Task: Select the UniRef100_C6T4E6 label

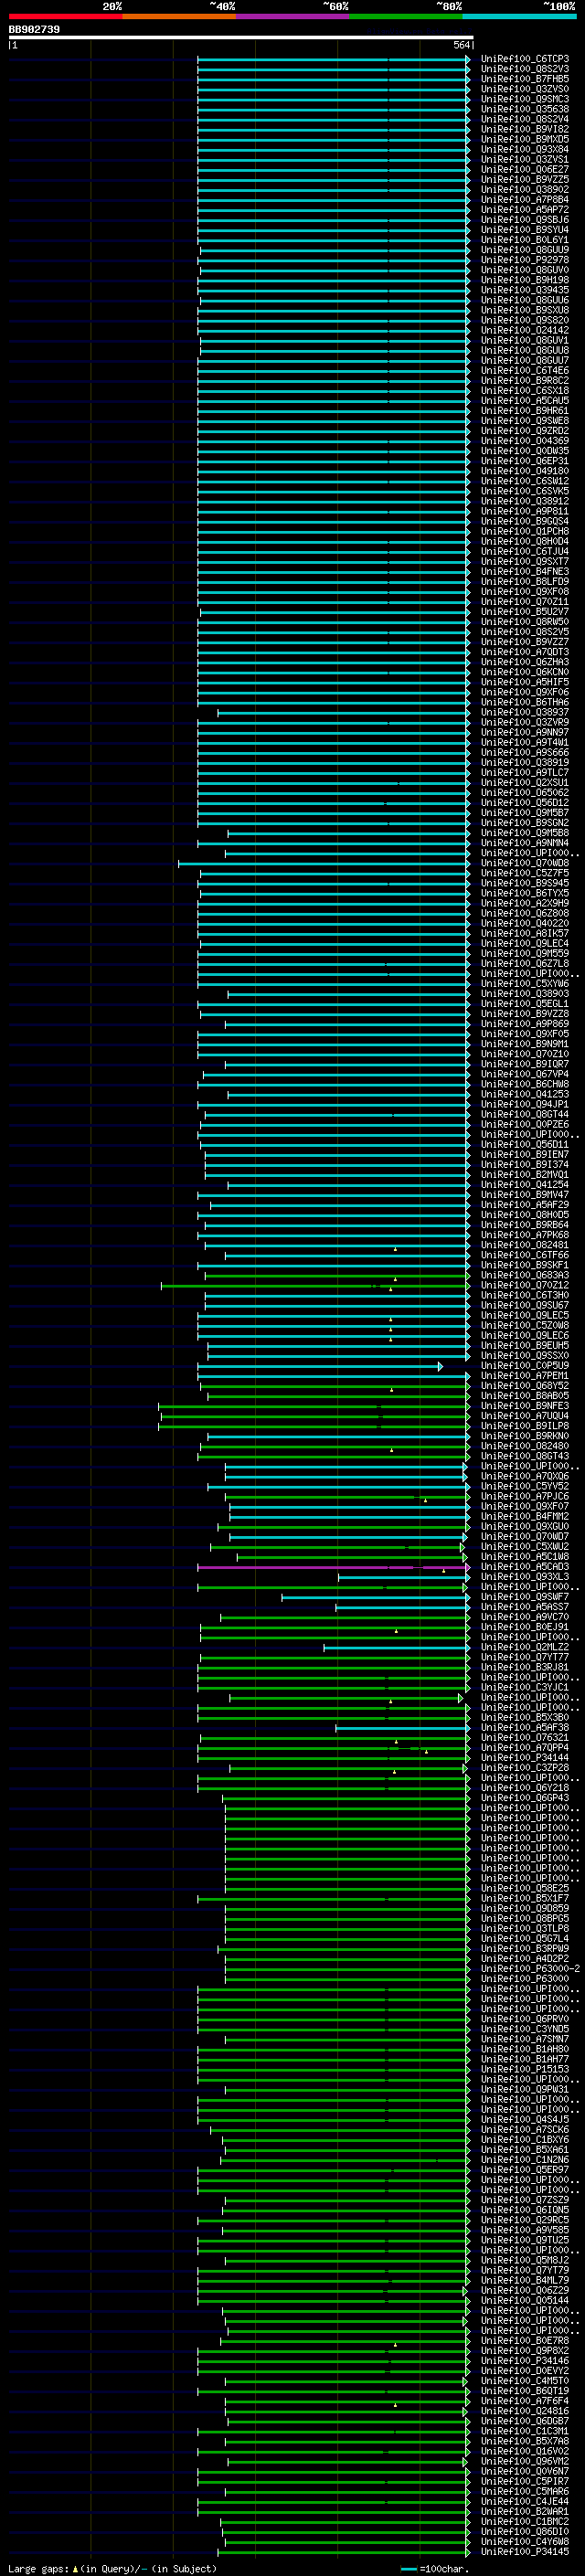Action: (524, 371)
